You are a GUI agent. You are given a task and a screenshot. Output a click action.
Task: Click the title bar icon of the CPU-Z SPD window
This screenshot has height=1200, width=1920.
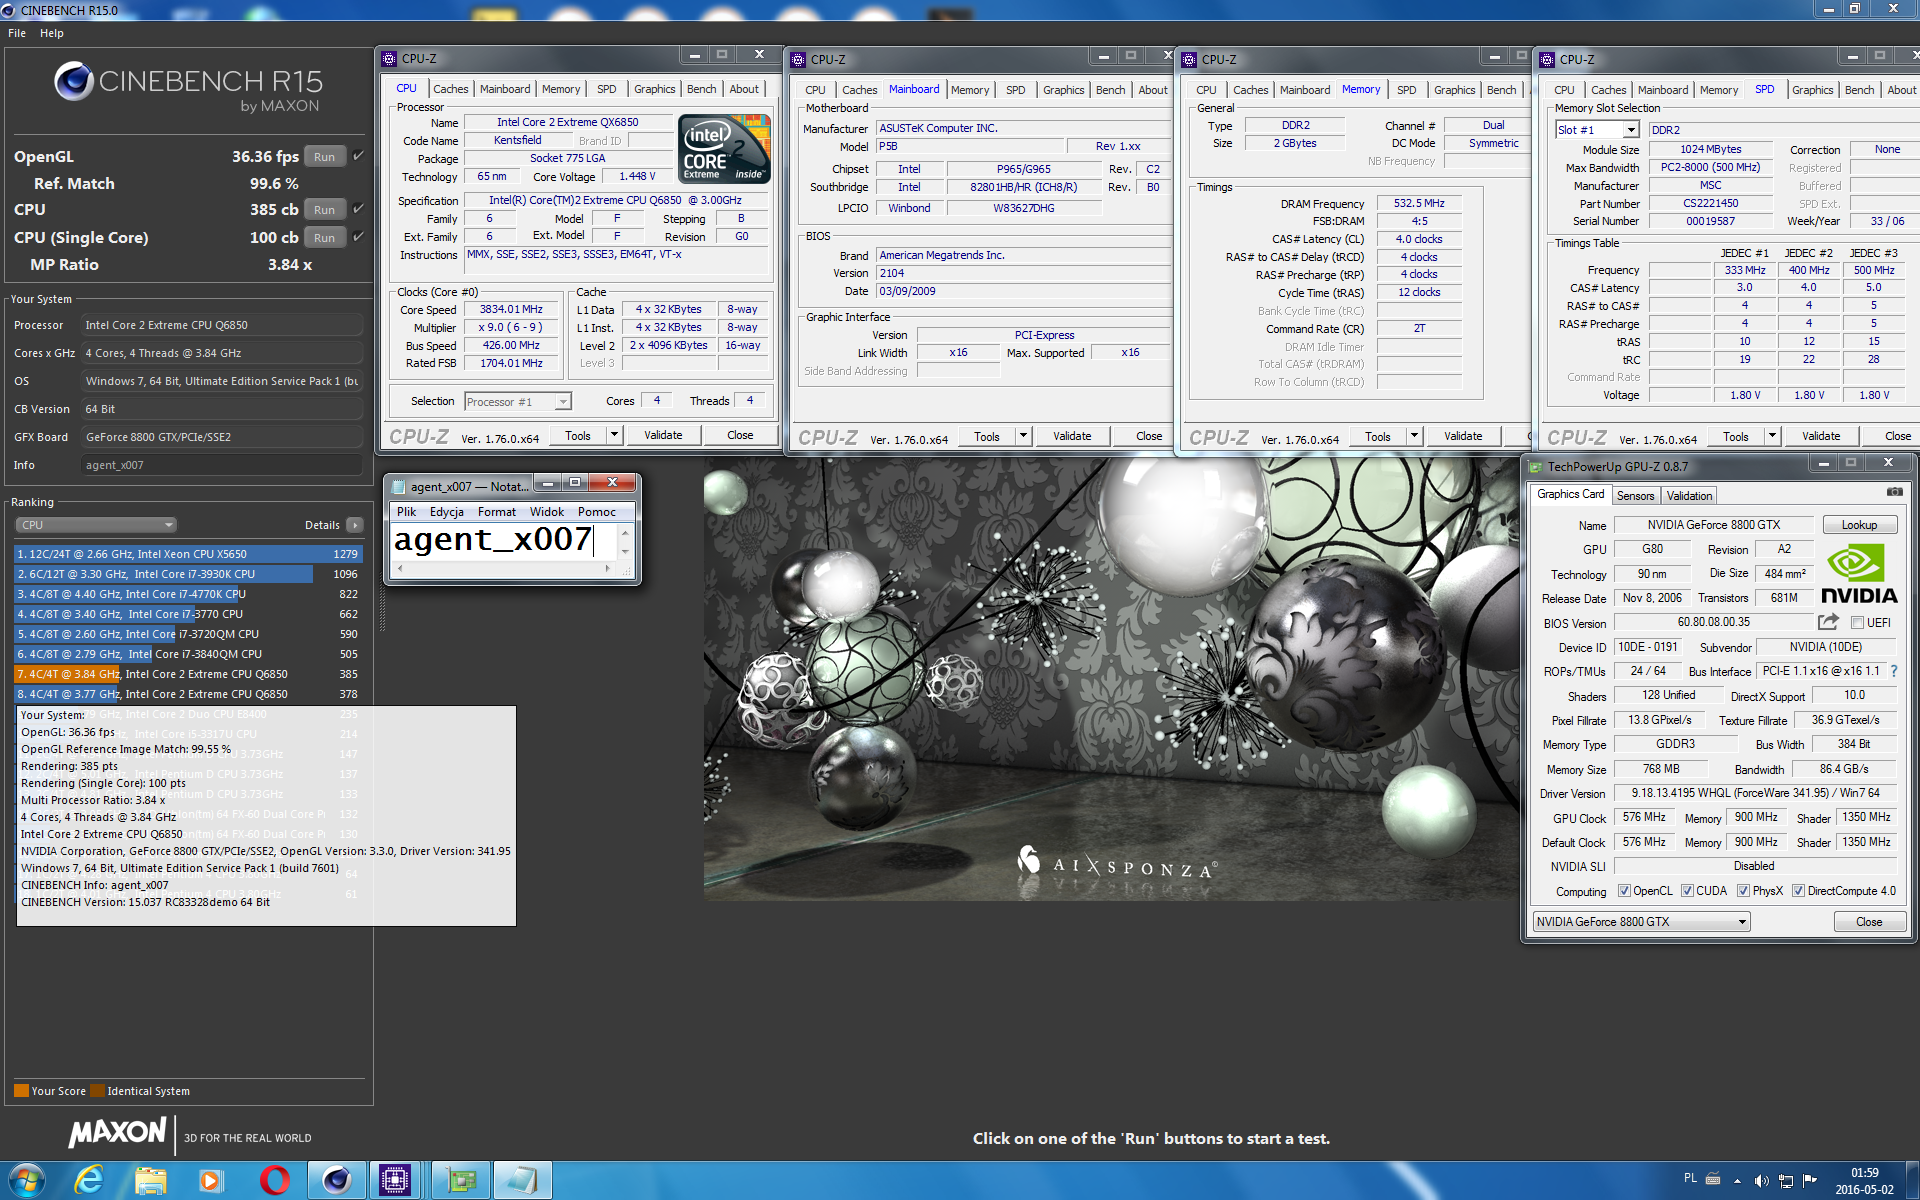click(1547, 60)
